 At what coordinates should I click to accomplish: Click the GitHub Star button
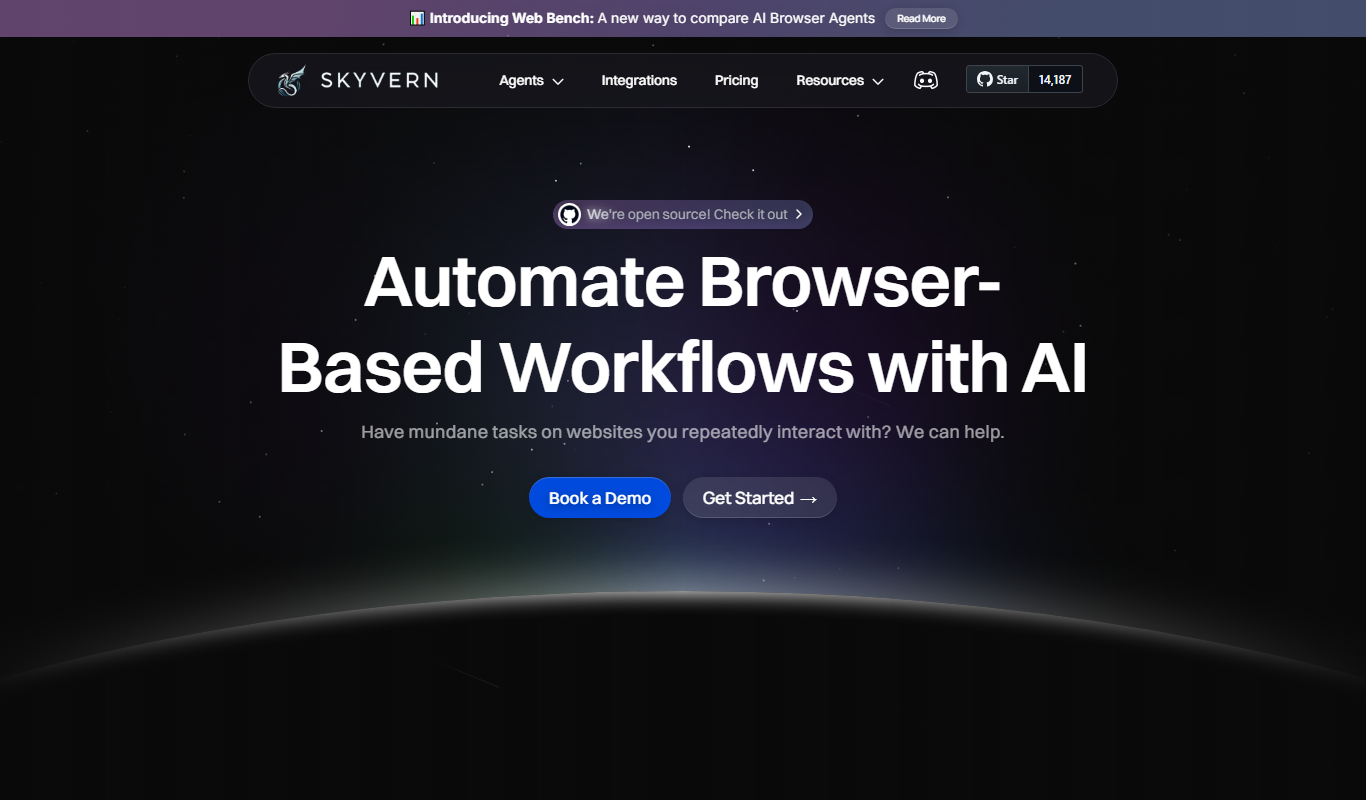tap(997, 80)
